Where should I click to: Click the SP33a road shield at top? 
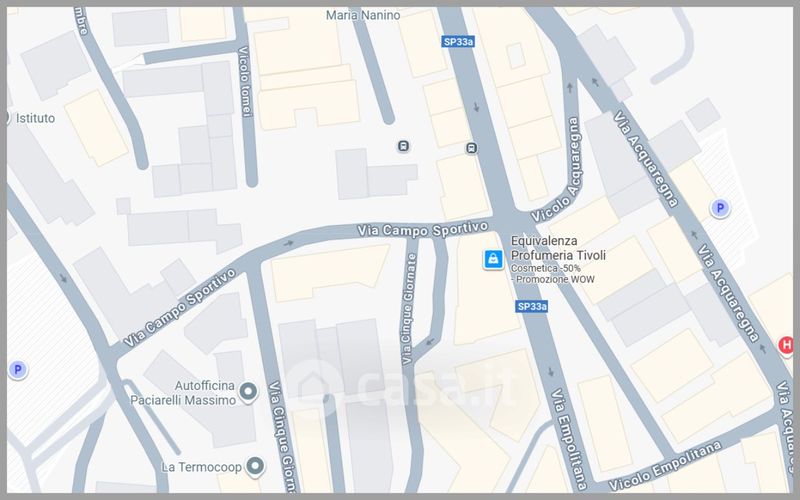[x=457, y=42]
